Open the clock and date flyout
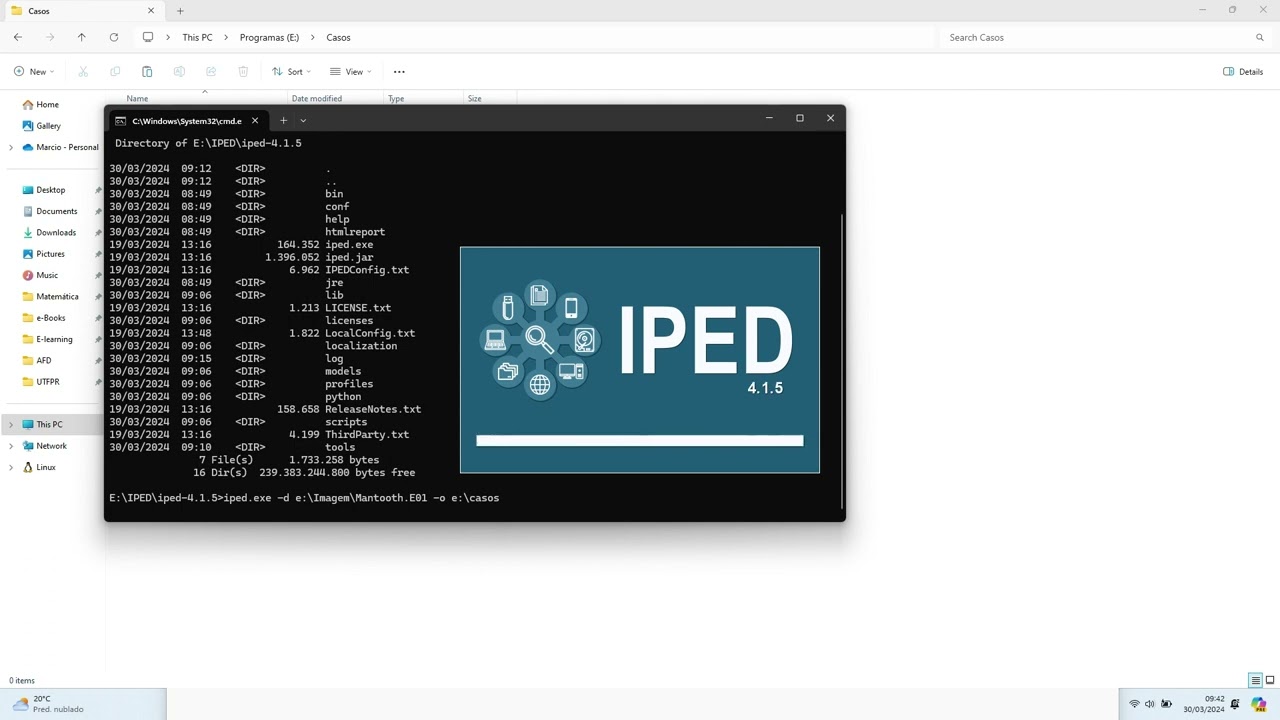This screenshot has width=1280, height=720. [1204, 704]
